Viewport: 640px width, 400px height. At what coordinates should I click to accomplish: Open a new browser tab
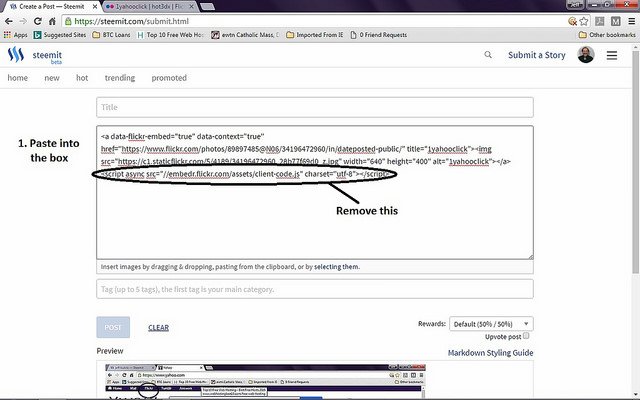(x=207, y=7)
